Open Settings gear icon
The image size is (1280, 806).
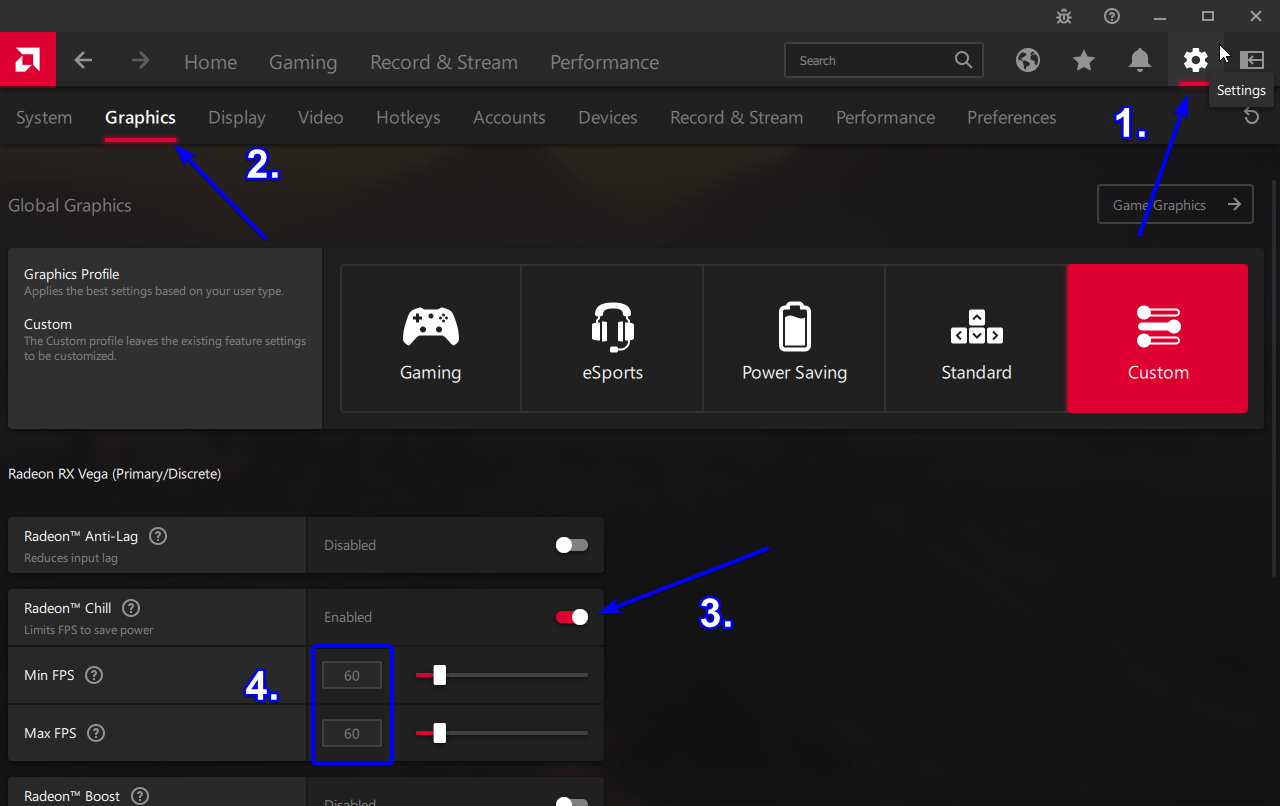tap(1195, 60)
